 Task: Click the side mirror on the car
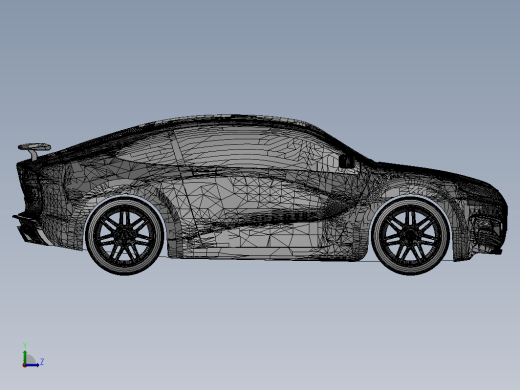click(x=347, y=161)
